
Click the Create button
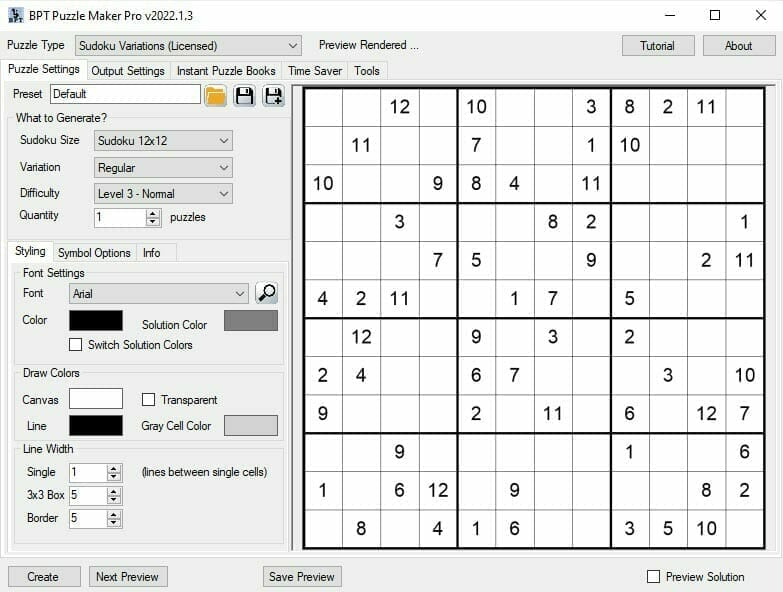pyautogui.click(x=43, y=577)
